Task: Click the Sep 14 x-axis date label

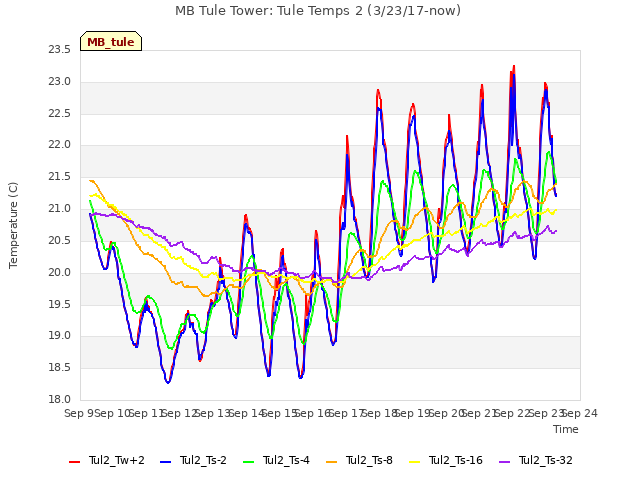Action: [x=247, y=413]
